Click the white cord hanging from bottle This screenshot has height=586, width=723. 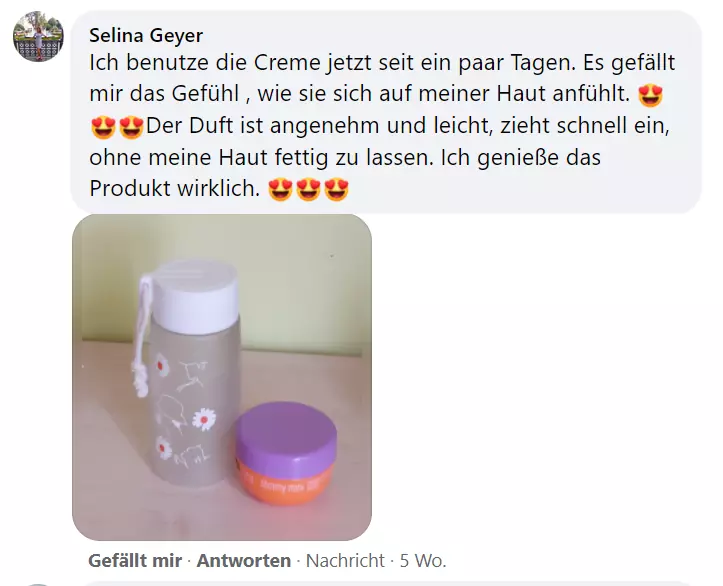point(142,337)
